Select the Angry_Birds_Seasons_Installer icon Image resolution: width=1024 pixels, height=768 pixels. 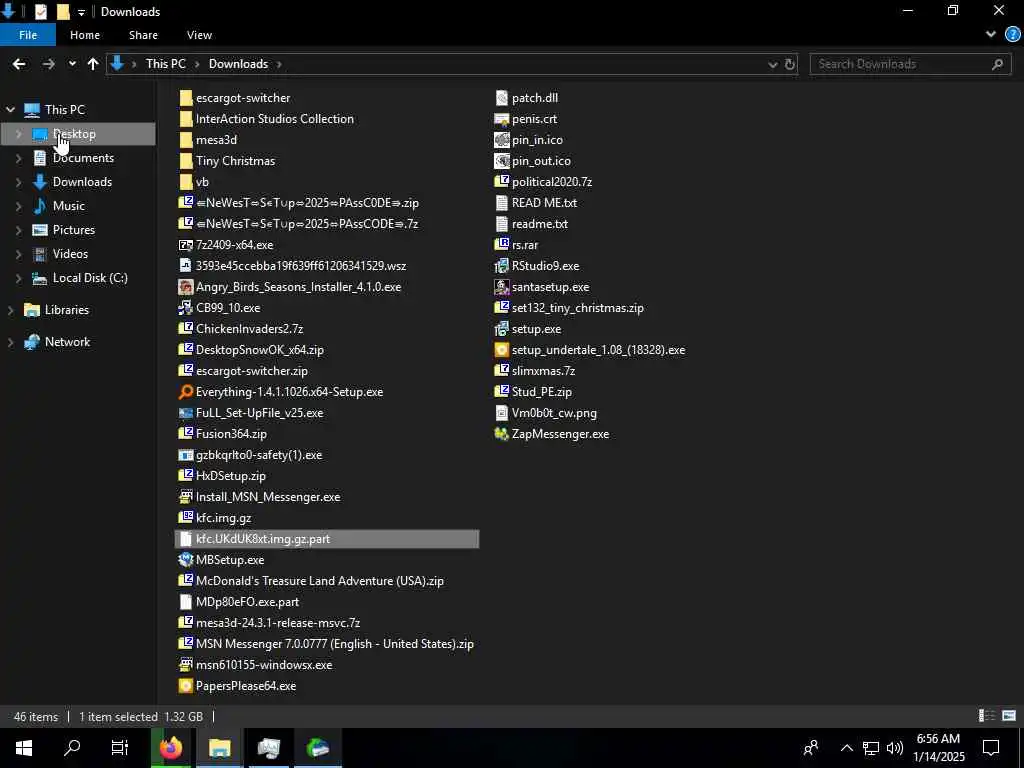pos(185,287)
